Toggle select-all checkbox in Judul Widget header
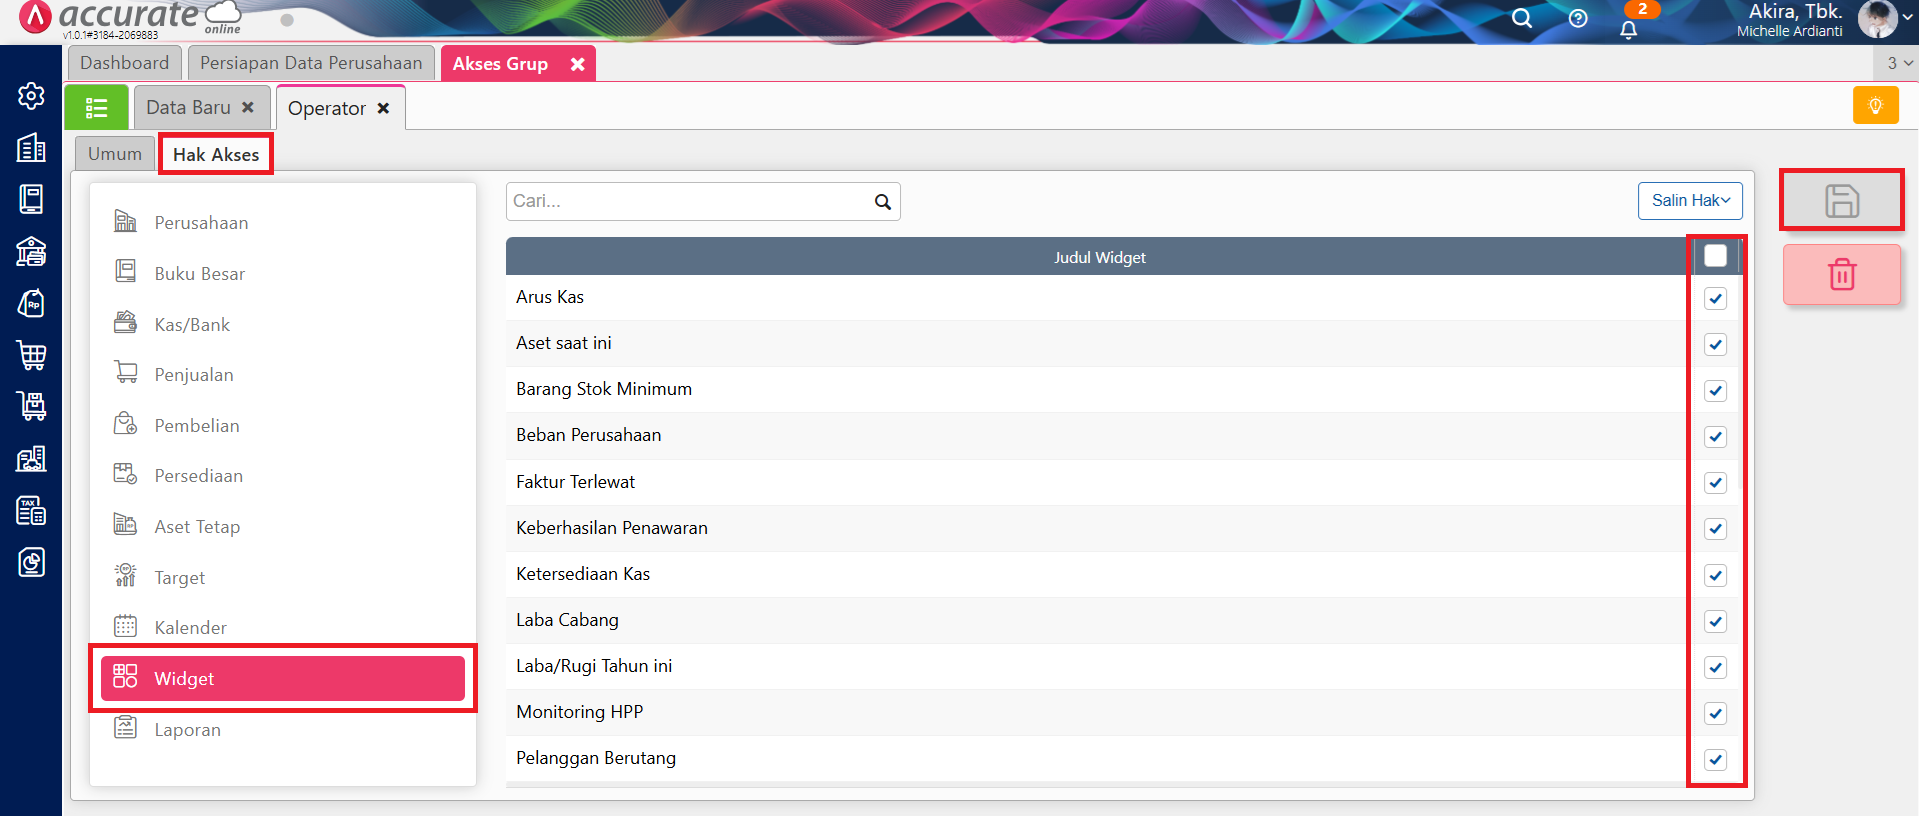1919x816 pixels. coord(1715,256)
